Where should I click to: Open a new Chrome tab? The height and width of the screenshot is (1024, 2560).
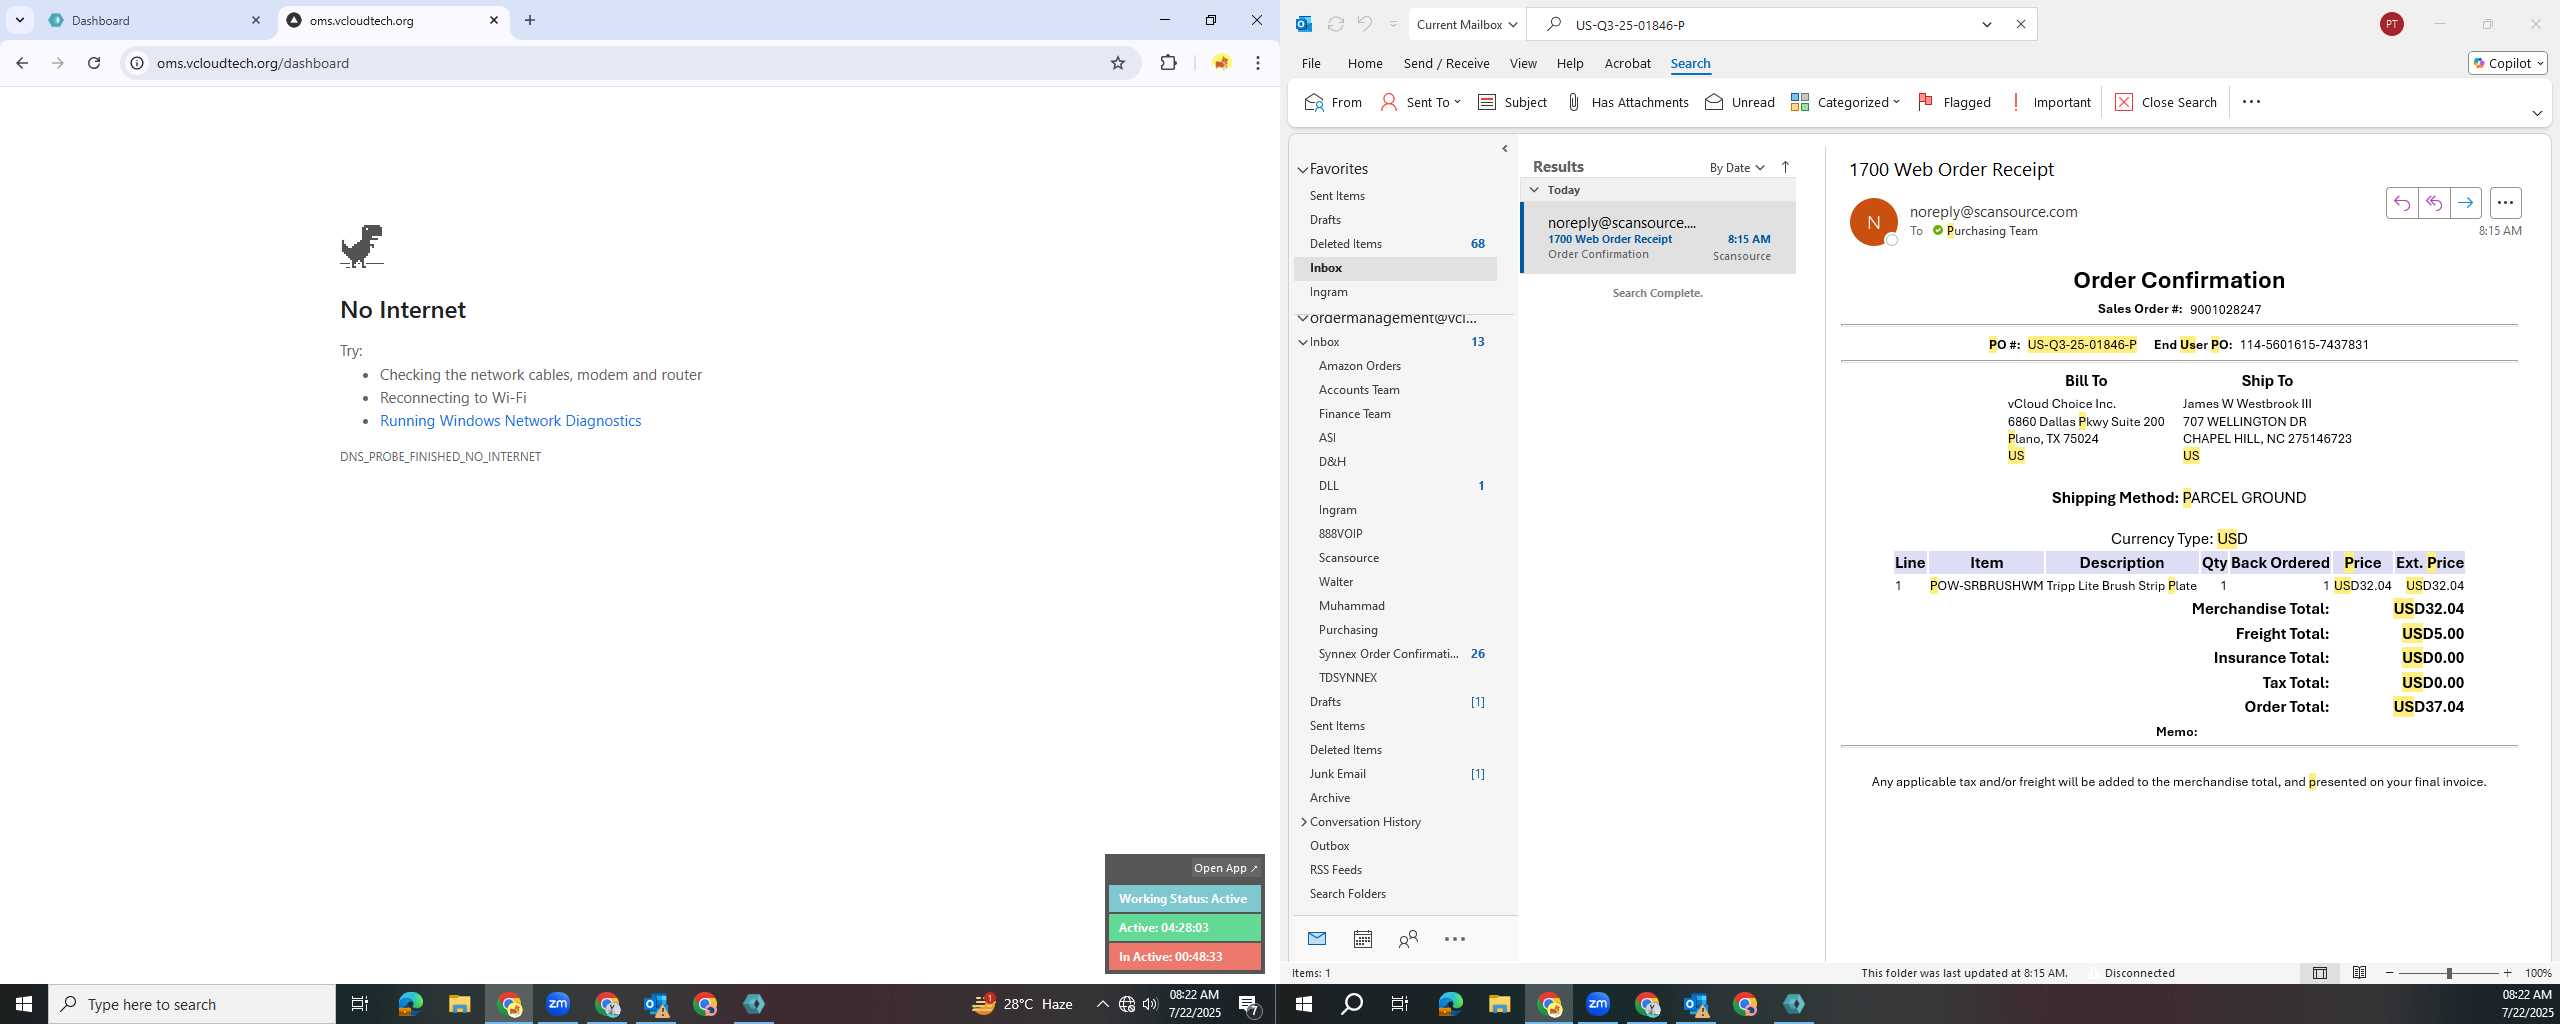530,20
